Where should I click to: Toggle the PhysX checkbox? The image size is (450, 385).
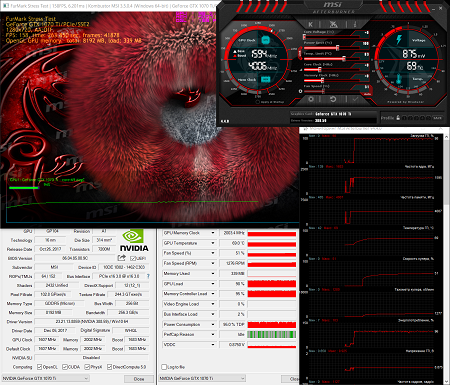pyautogui.click(x=87, y=367)
